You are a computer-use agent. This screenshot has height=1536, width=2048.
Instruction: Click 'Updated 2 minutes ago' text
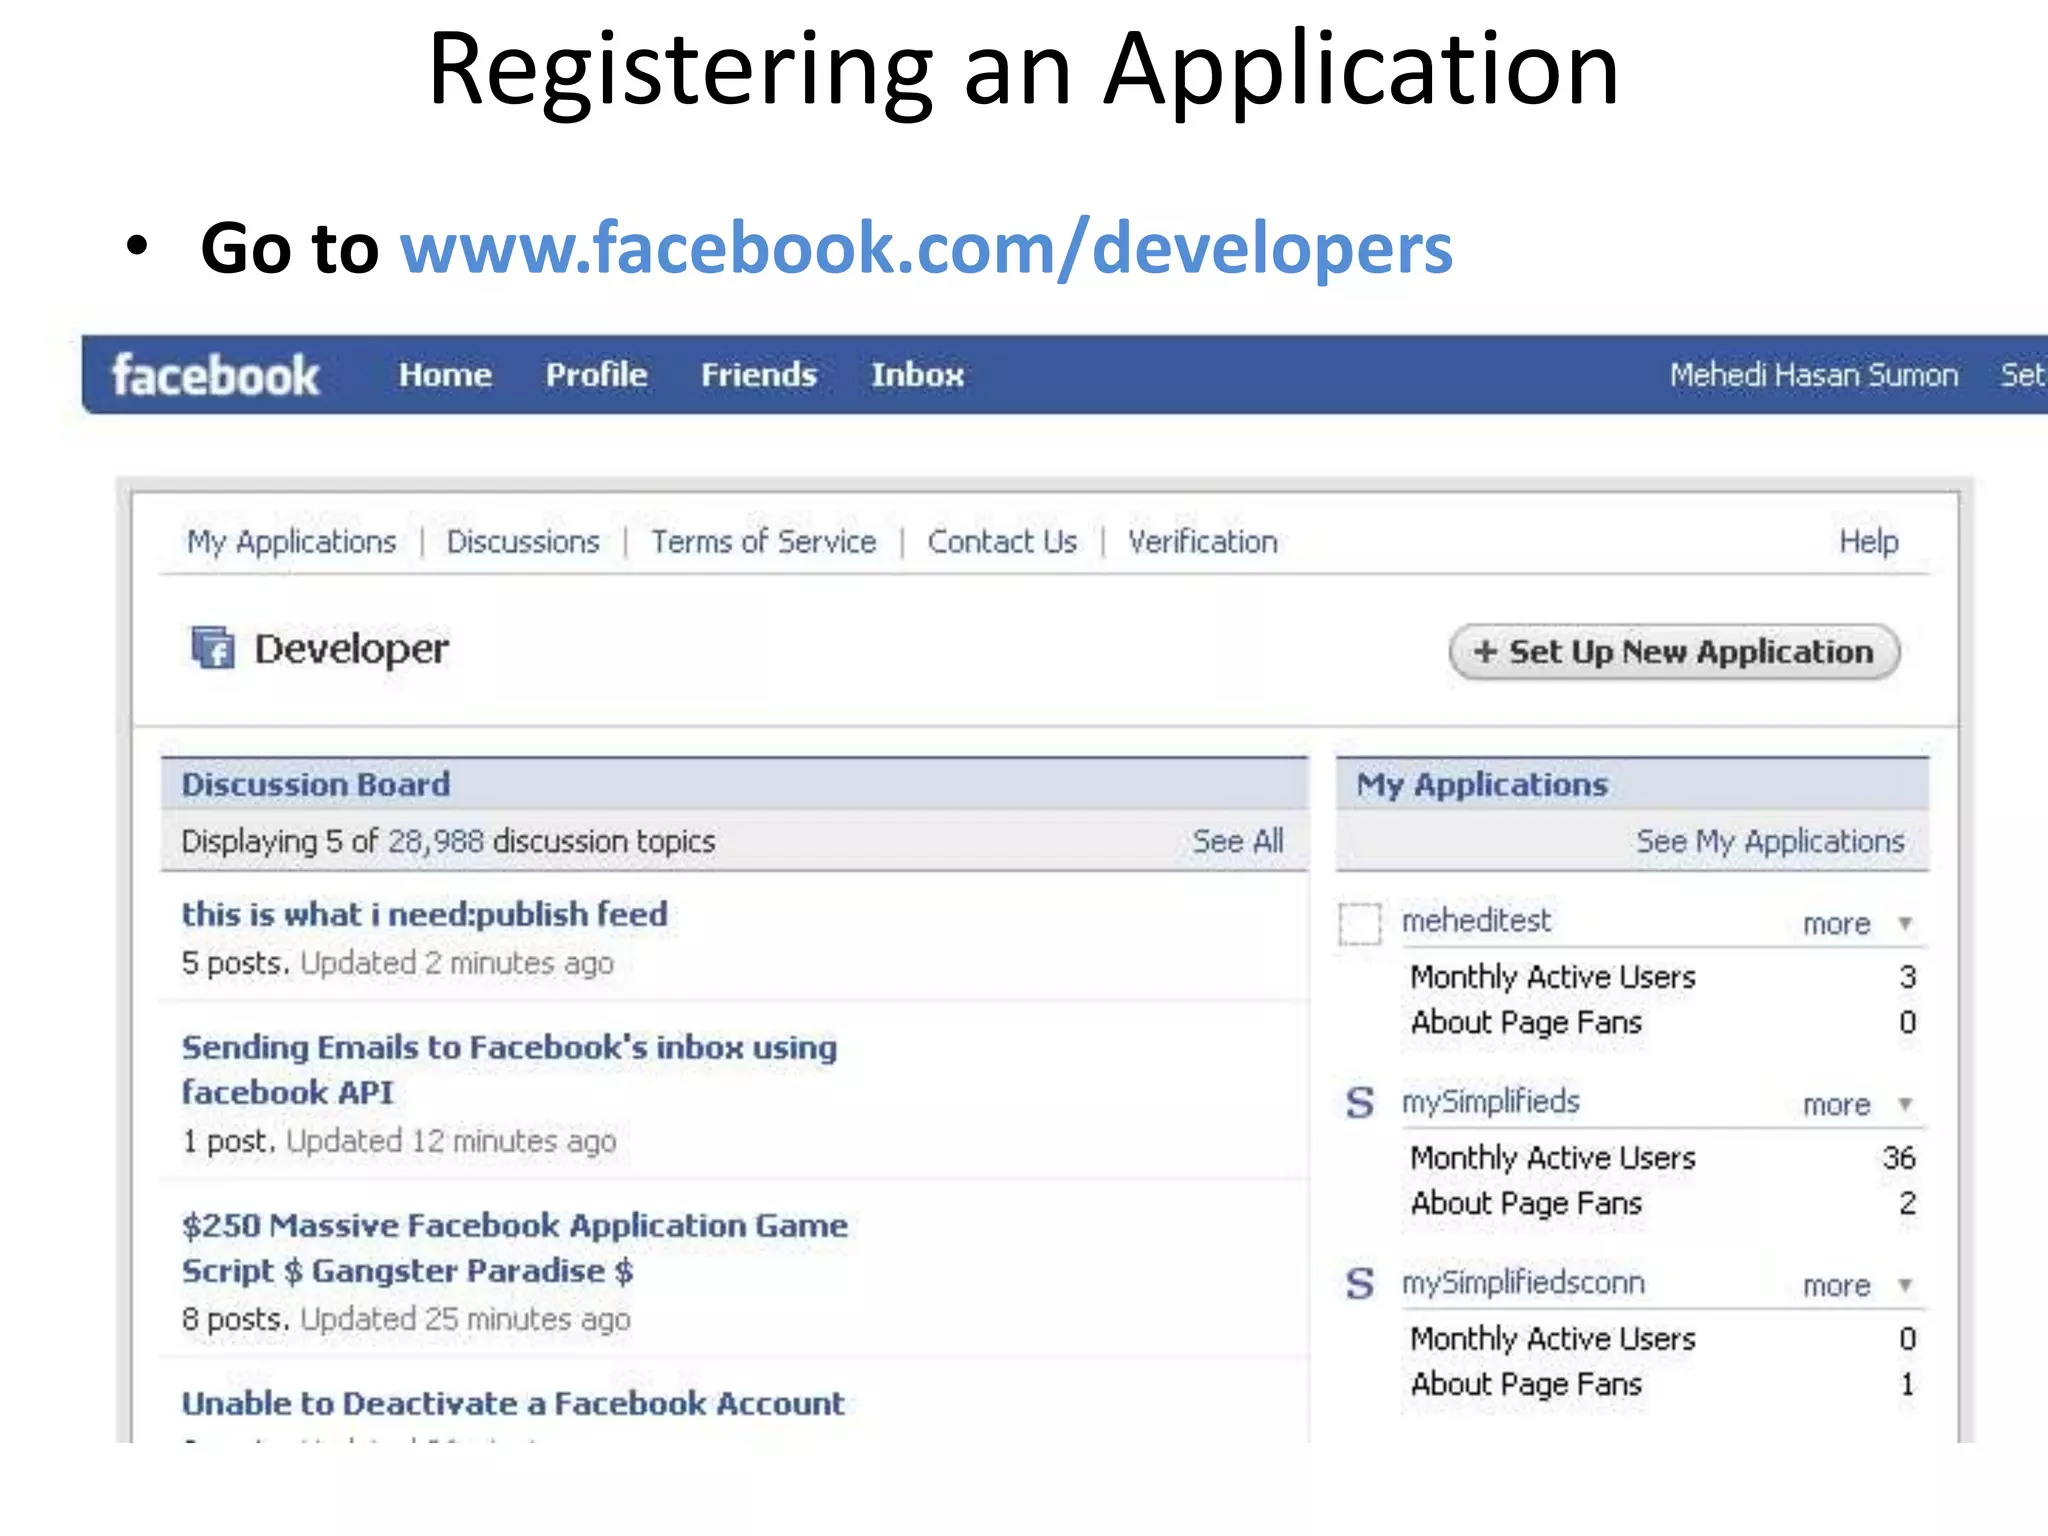(x=457, y=963)
